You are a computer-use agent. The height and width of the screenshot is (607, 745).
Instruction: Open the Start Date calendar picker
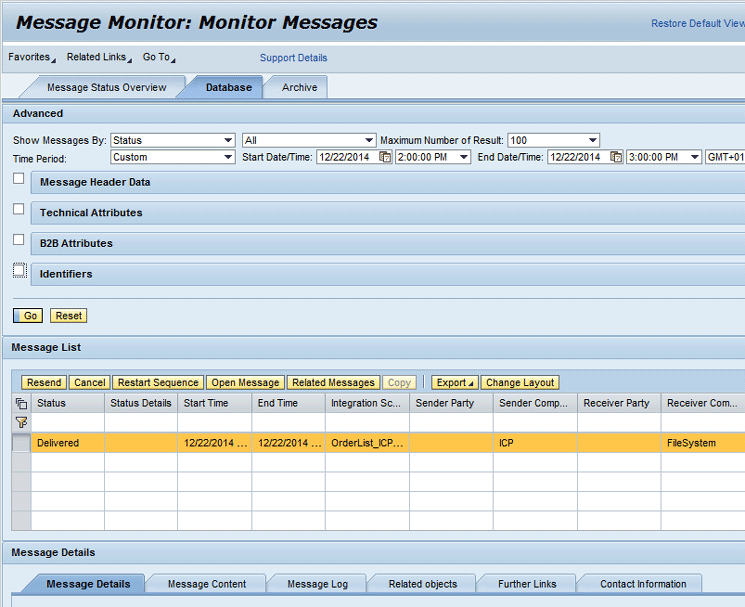tap(385, 157)
